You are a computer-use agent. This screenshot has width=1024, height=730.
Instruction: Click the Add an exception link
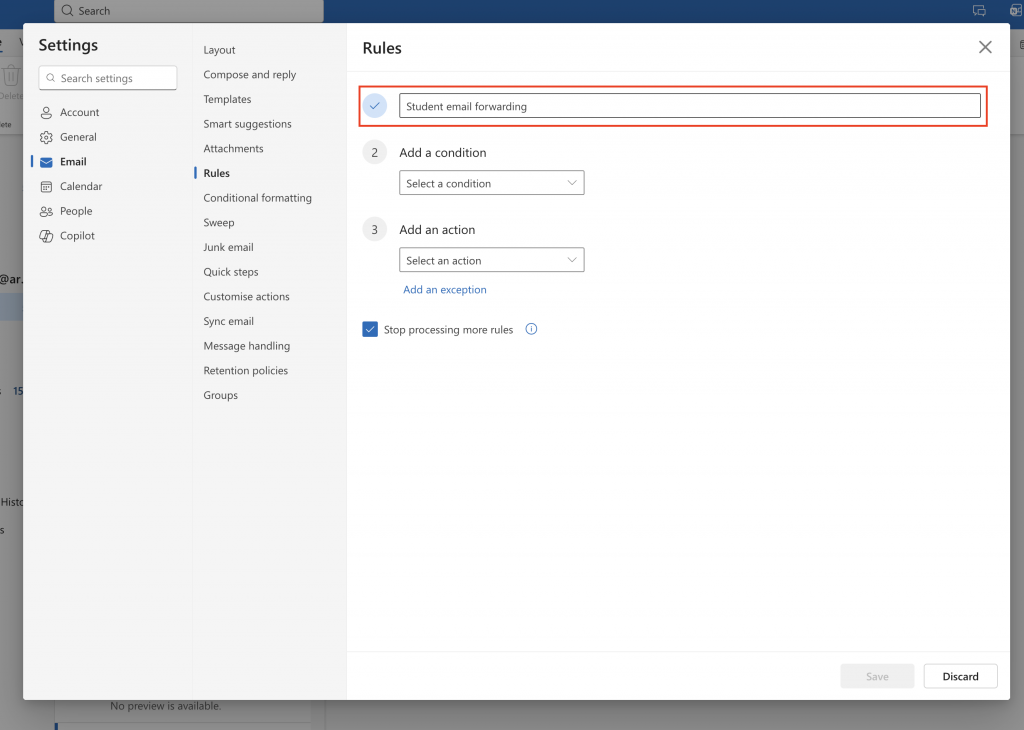tap(444, 289)
